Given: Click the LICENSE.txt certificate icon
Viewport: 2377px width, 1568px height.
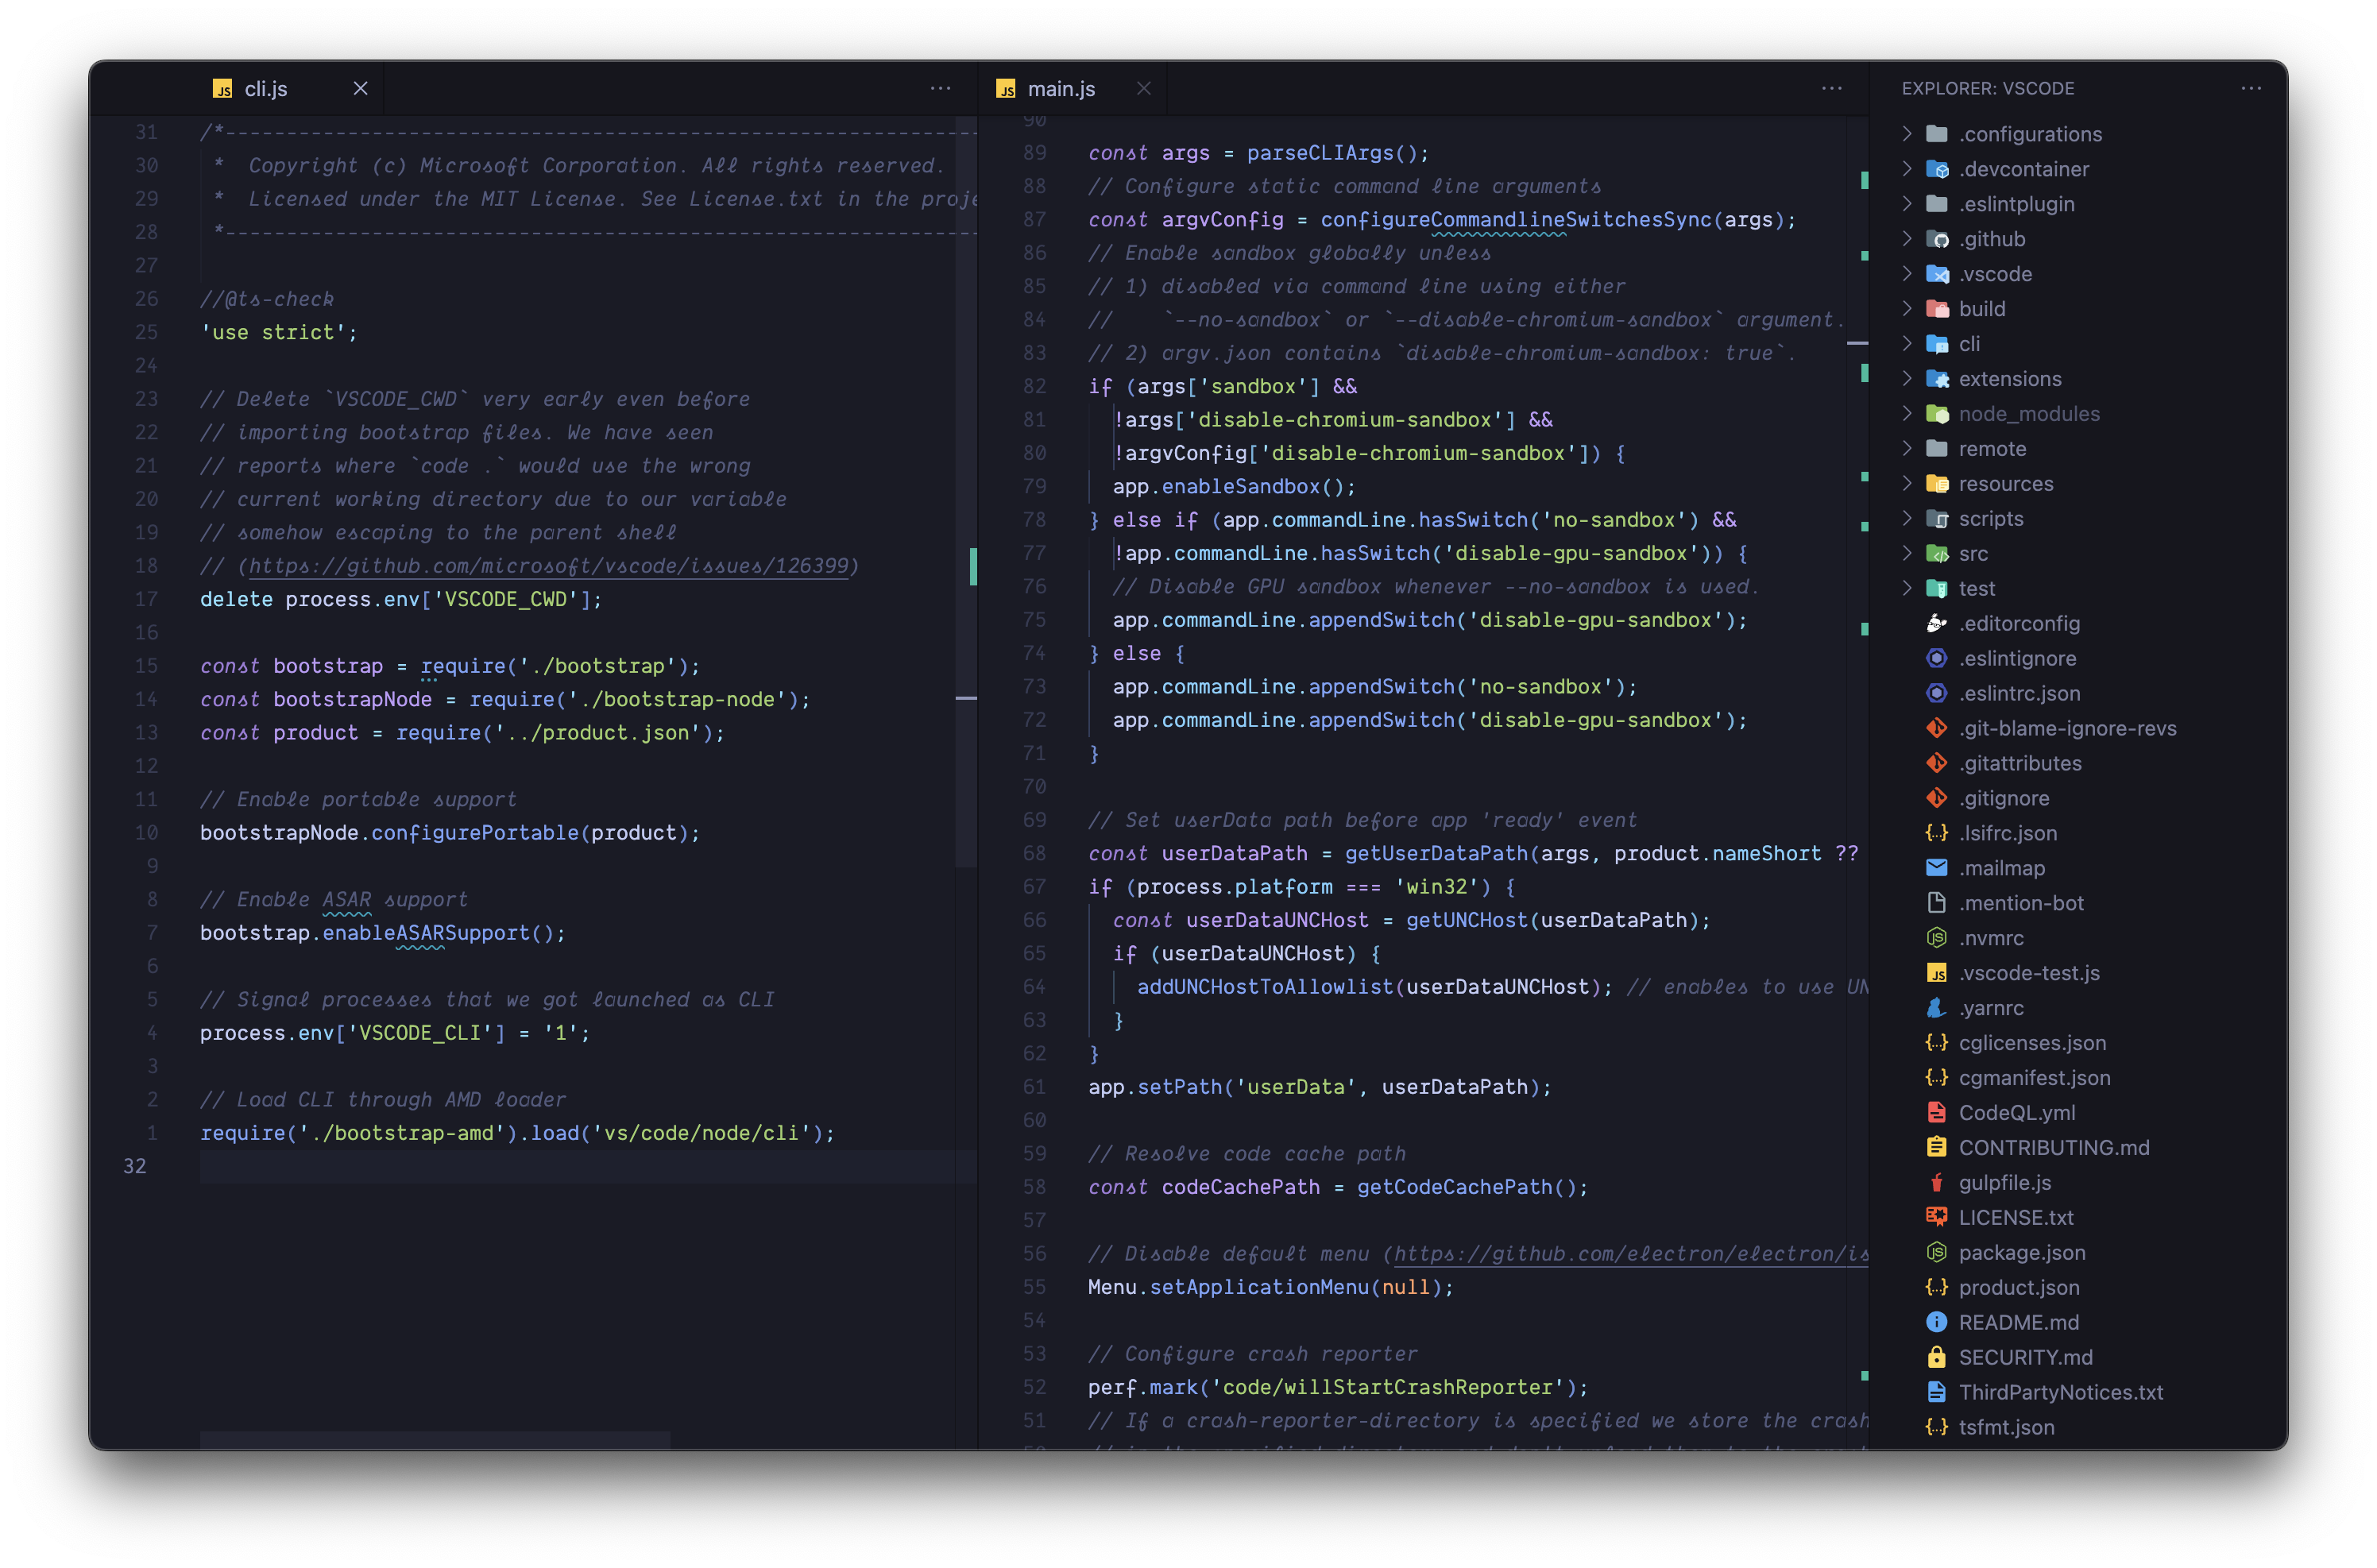Looking at the screenshot, I should click(1936, 1218).
